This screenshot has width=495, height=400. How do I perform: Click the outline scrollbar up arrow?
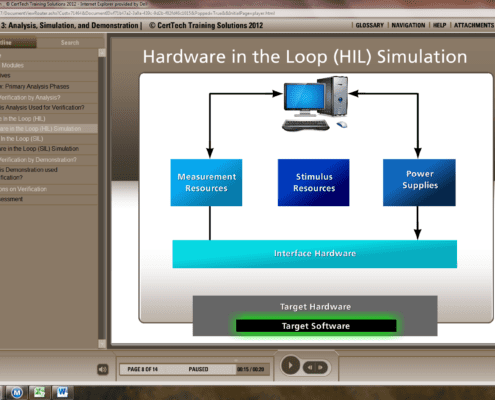pos(102,53)
